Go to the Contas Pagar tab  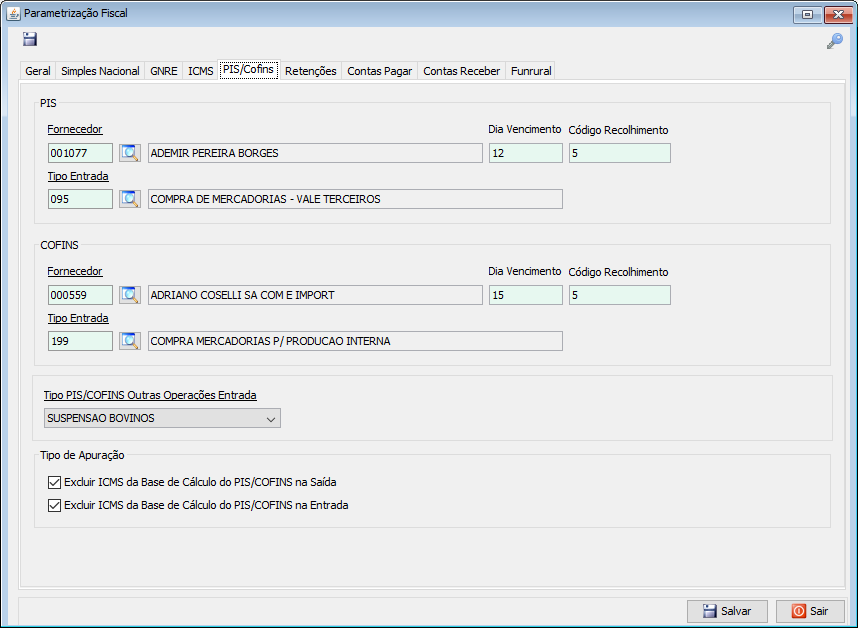click(x=379, y=72)
